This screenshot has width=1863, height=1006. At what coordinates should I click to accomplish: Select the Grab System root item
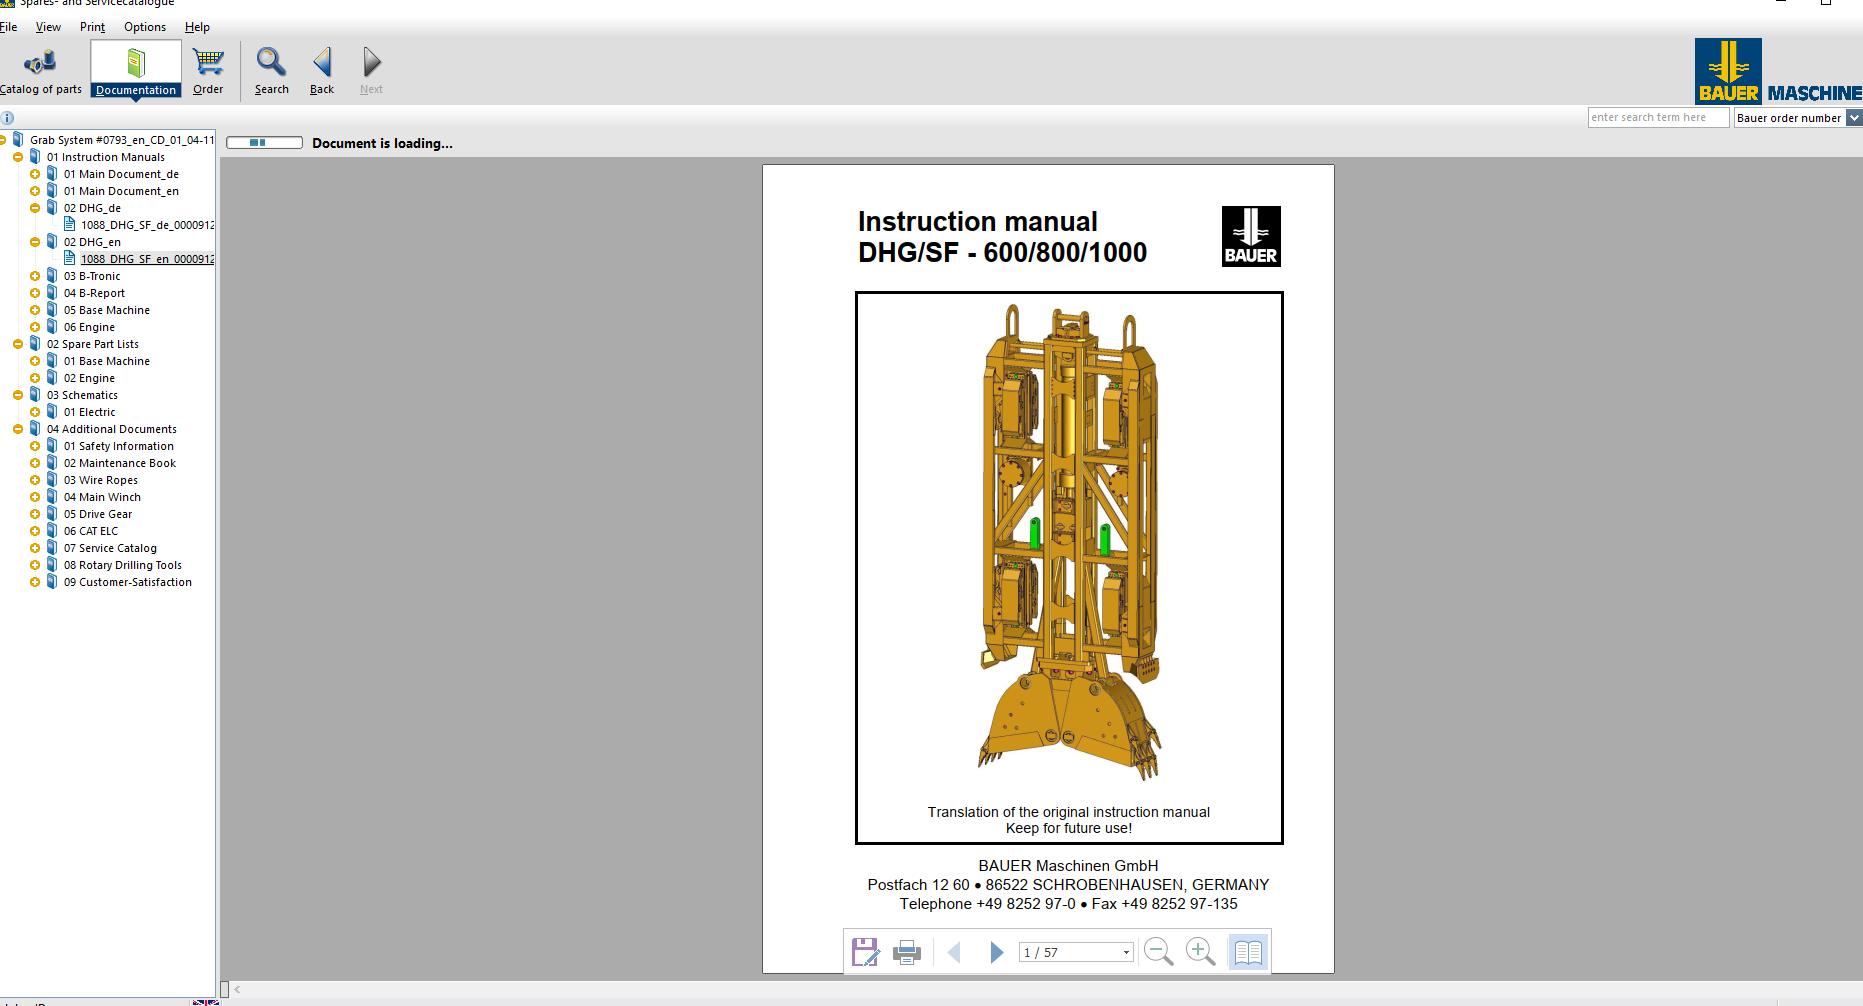pos(122,140)
